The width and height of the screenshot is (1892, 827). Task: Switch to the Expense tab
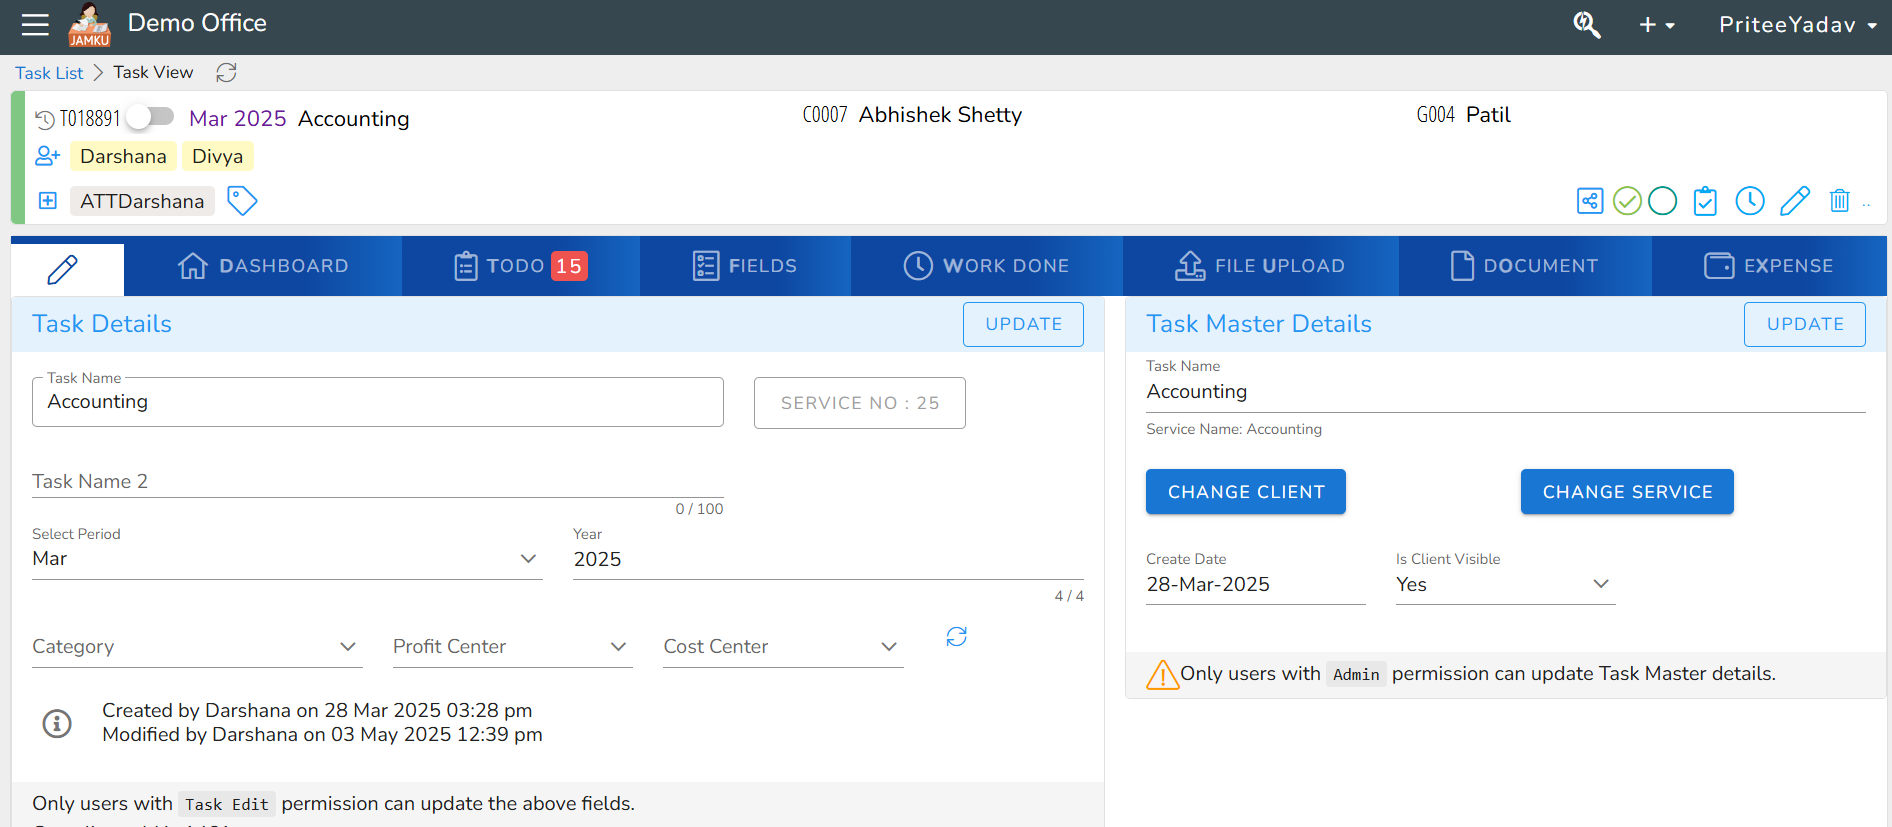(1769, 266)
